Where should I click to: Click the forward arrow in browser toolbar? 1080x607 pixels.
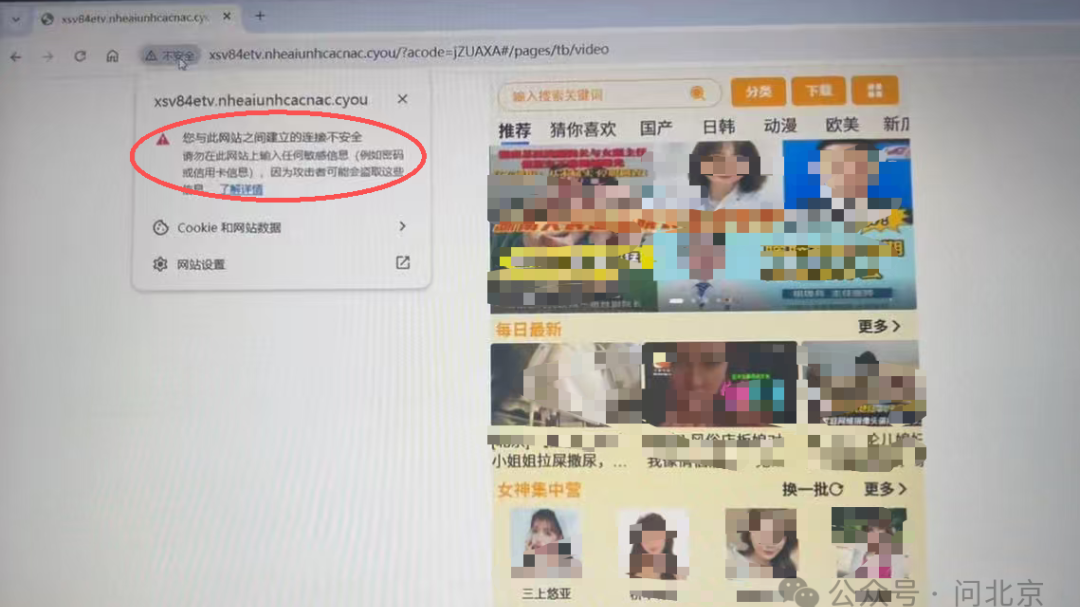[x=47, y=56]
